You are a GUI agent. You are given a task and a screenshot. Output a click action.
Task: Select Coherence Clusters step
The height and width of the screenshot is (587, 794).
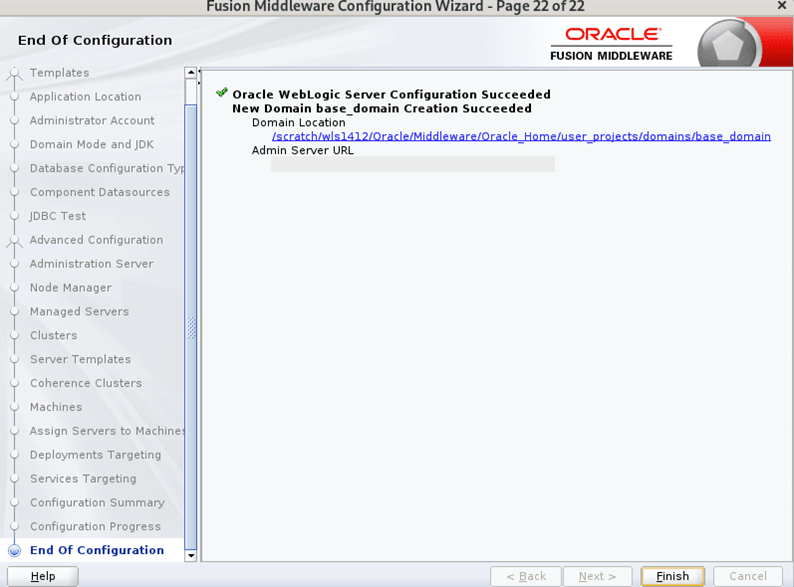(86, 382)
